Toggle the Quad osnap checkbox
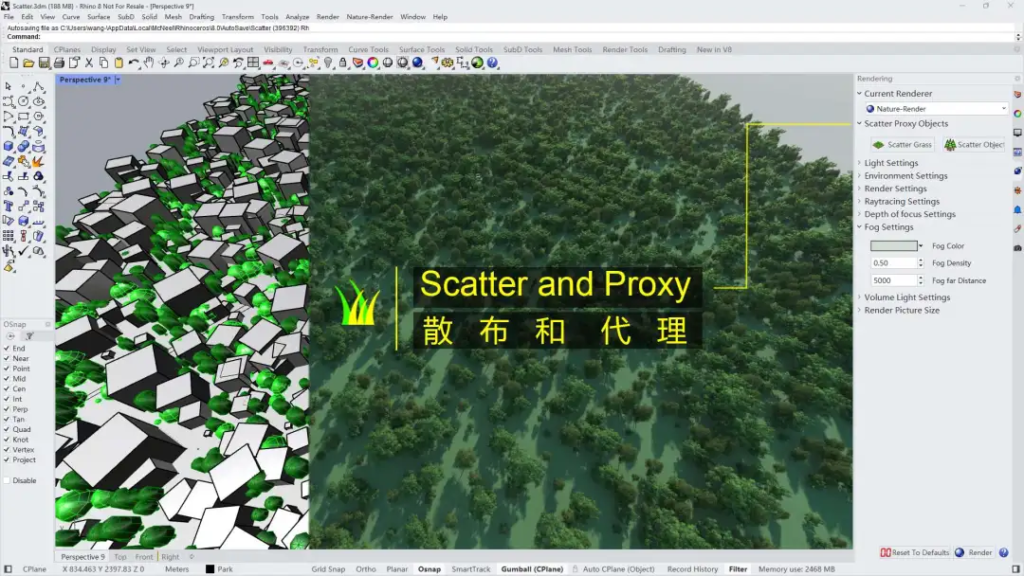The image size is (1024, 576). [x=7, y=429]
